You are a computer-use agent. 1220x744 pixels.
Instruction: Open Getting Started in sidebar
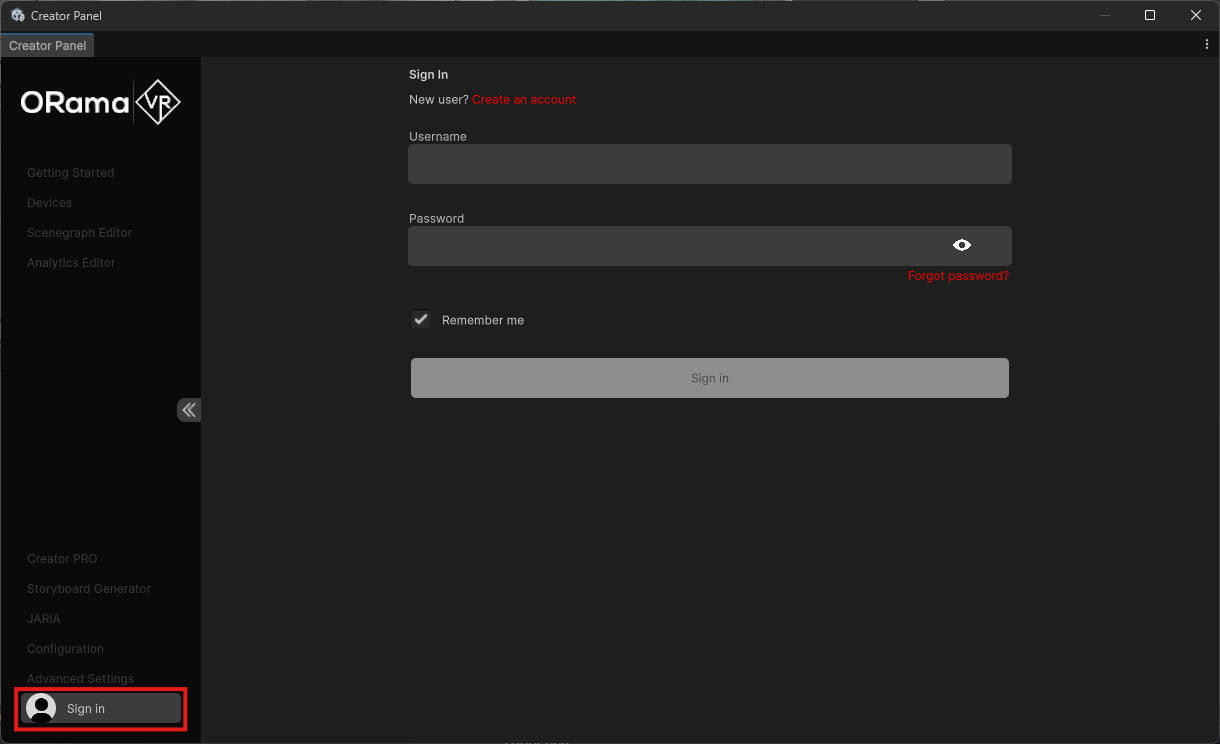71,173
